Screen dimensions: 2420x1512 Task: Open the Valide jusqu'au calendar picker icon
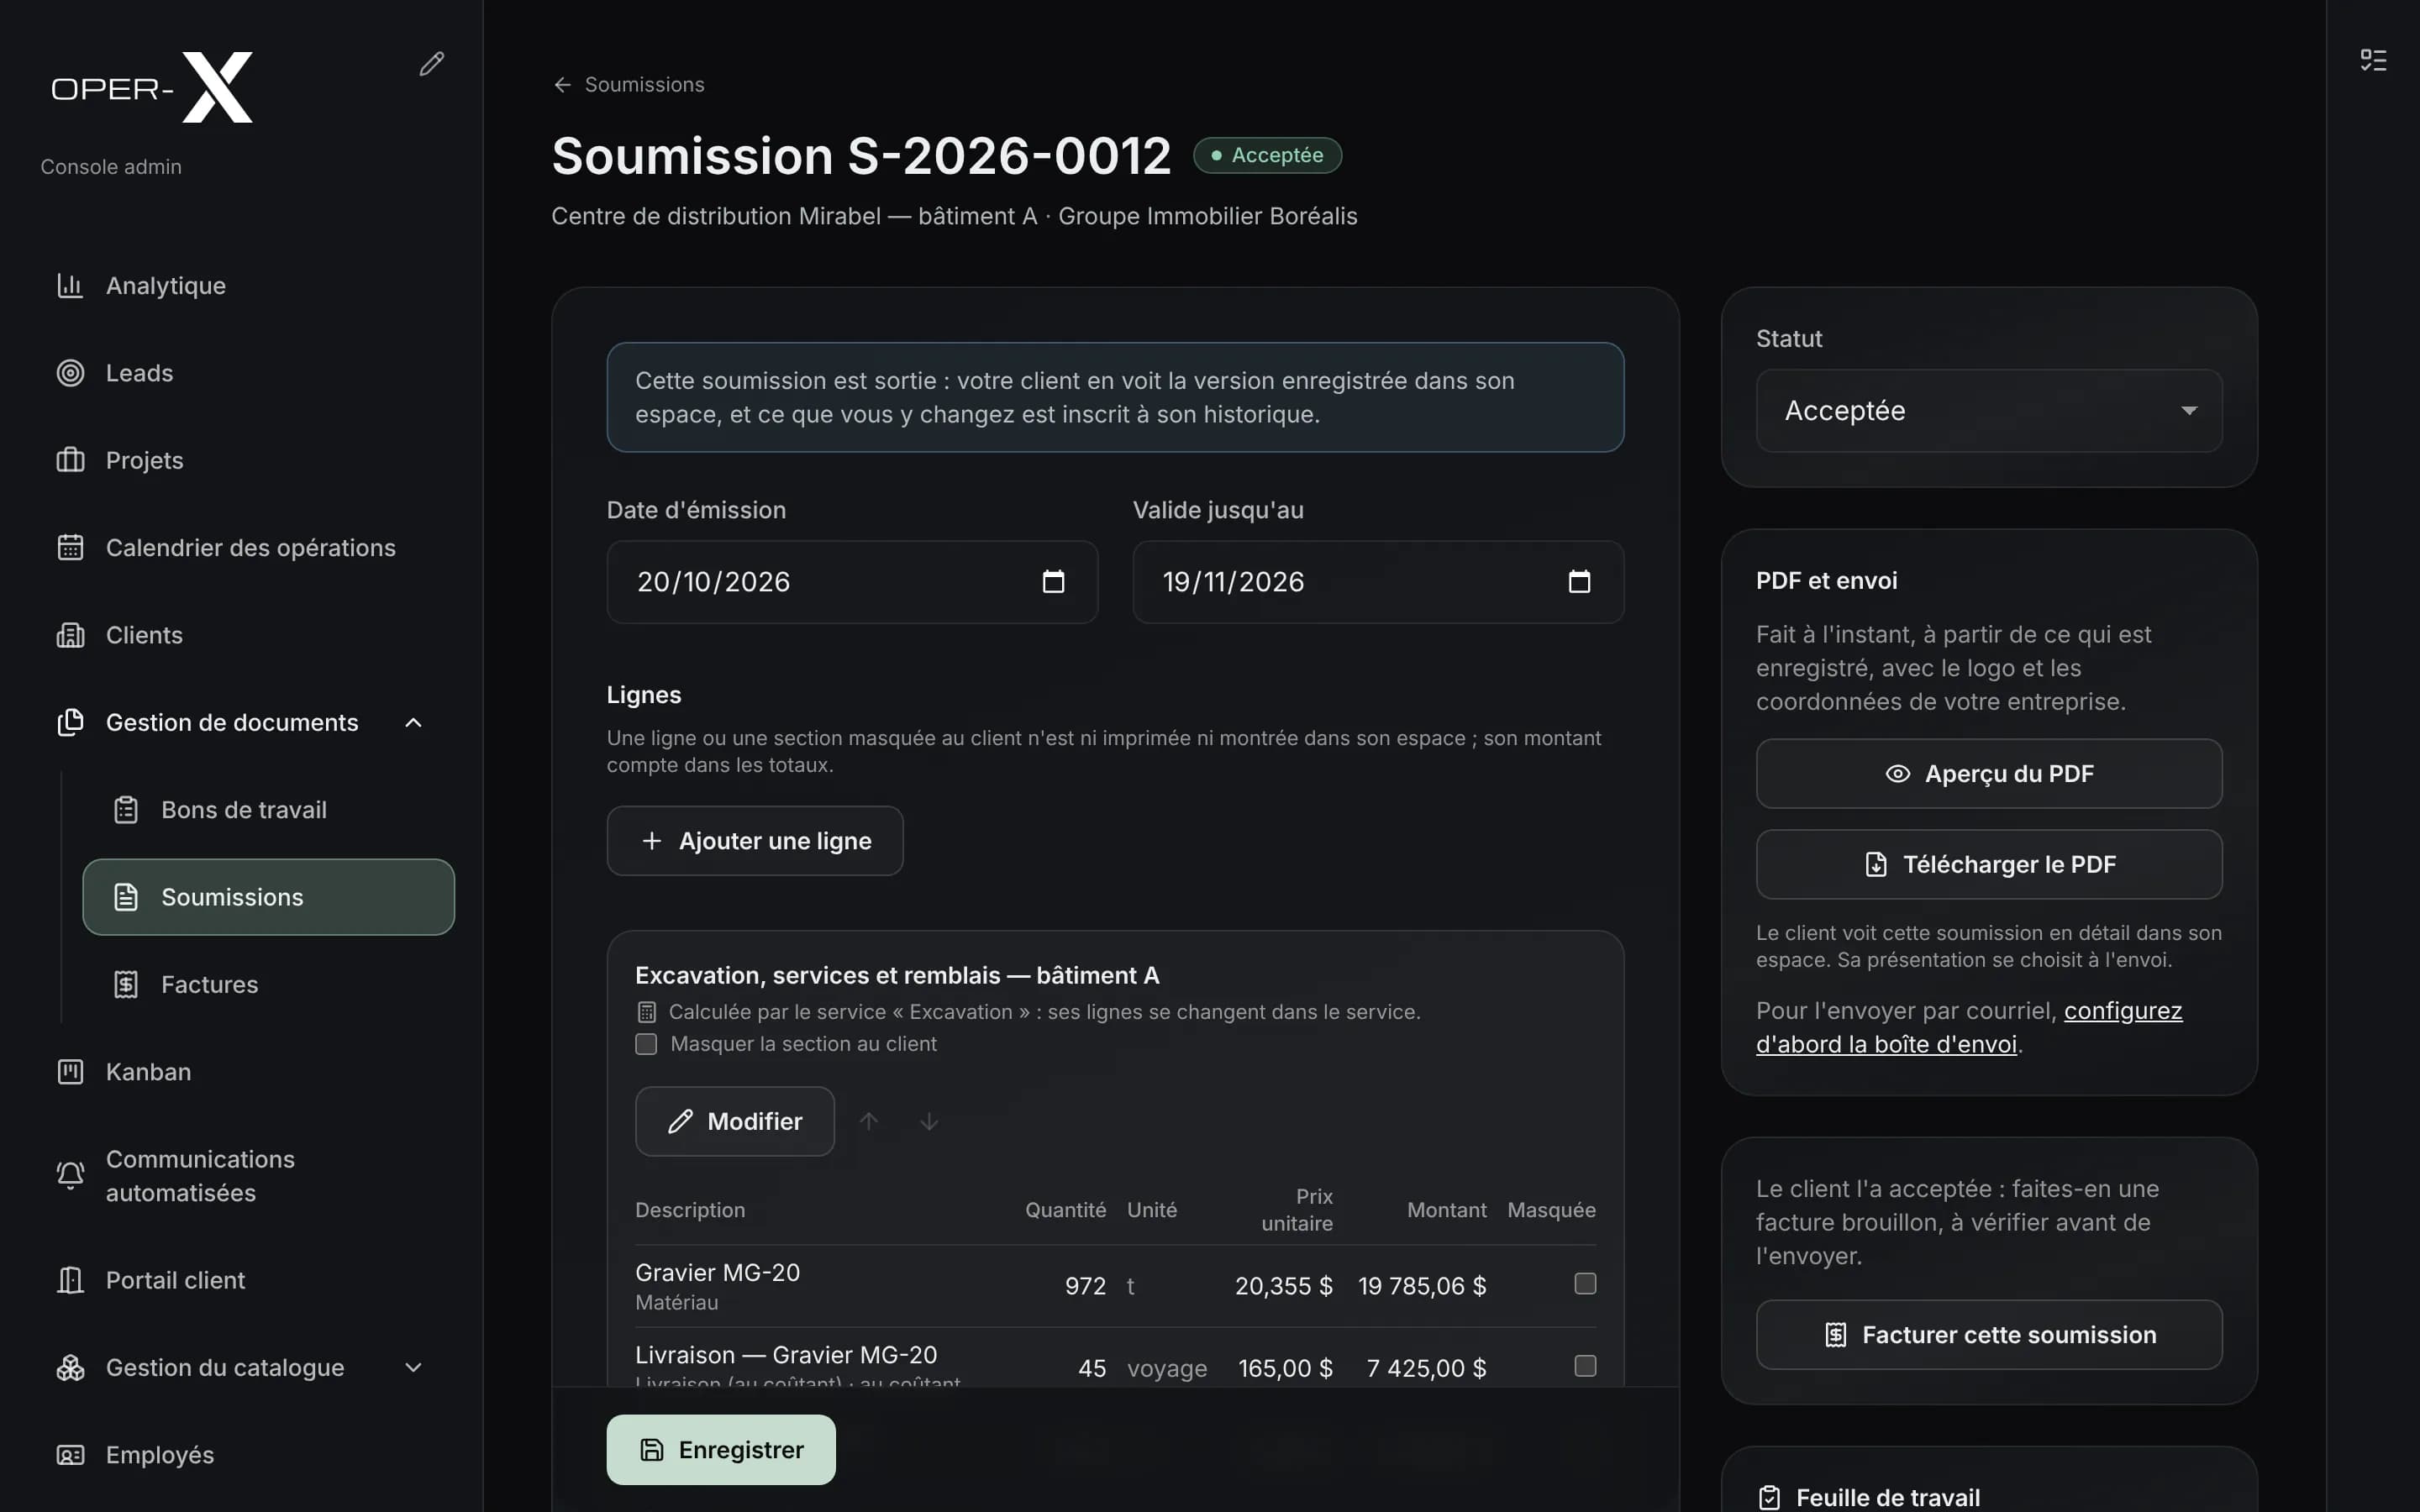[x=1579, y=582]
